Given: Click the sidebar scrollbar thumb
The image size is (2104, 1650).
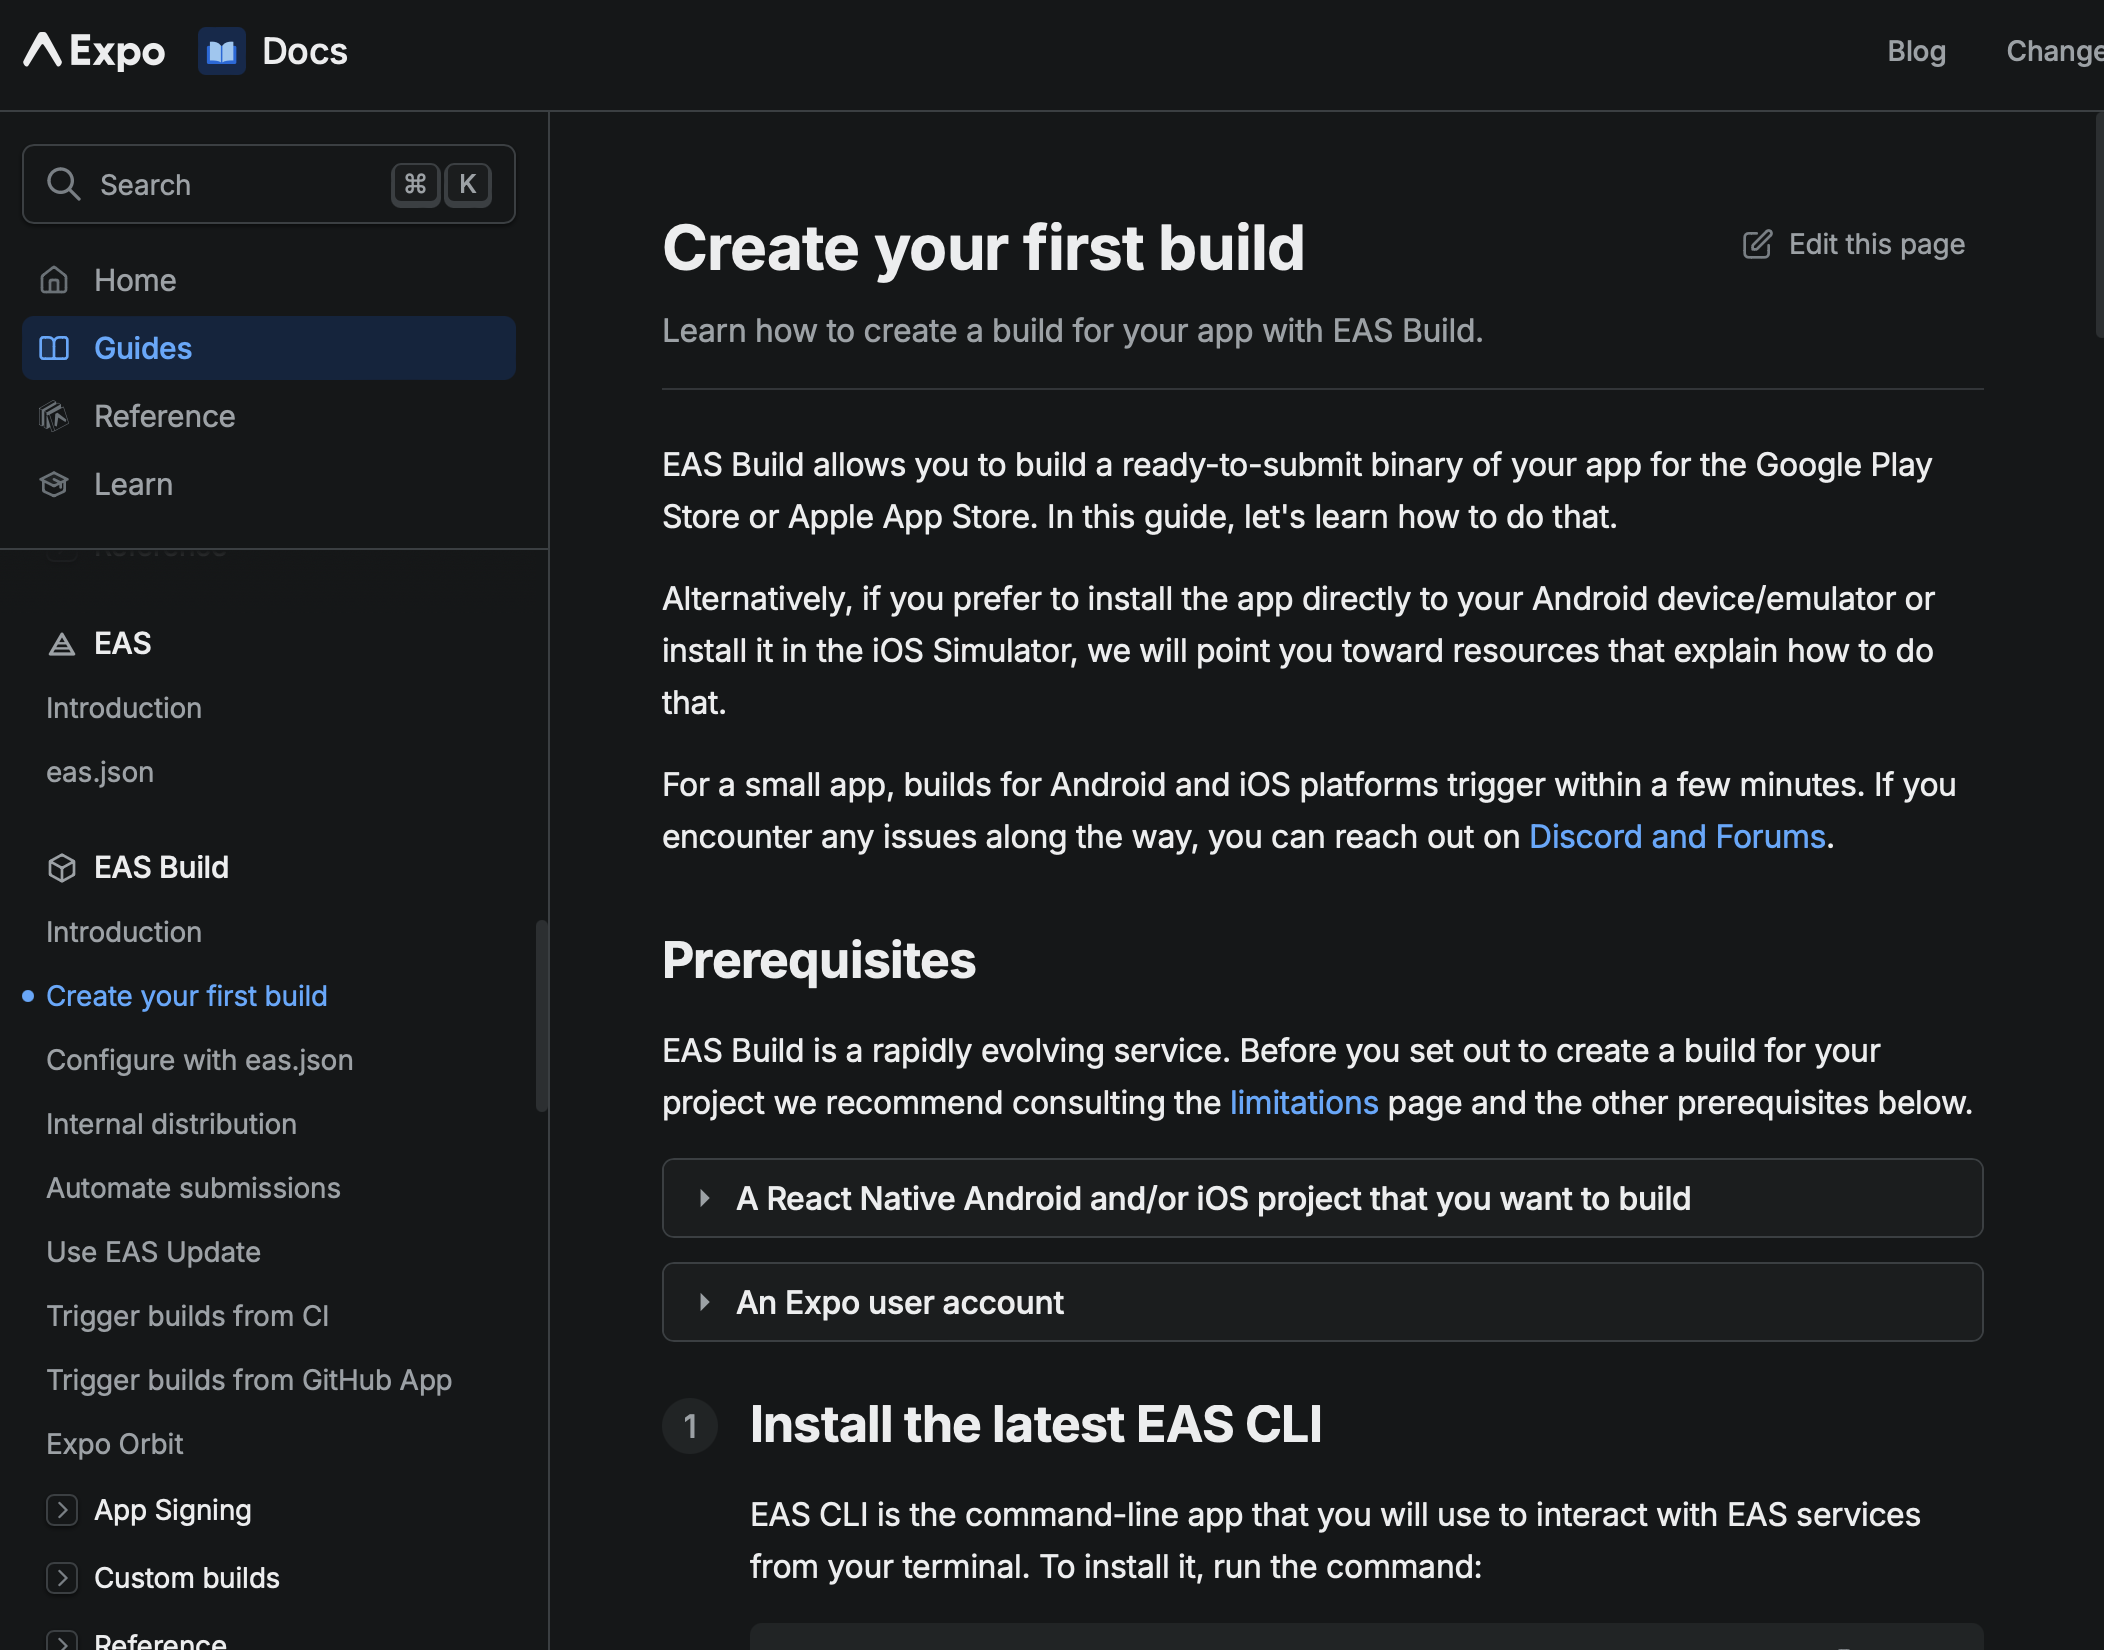Looking at the screenshot, I should click(542, 1015).
